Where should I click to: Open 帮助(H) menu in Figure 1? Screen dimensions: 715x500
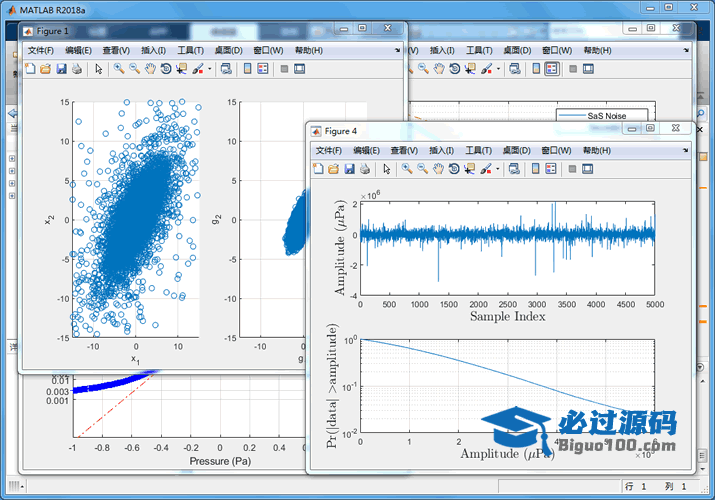pos(309,50)
